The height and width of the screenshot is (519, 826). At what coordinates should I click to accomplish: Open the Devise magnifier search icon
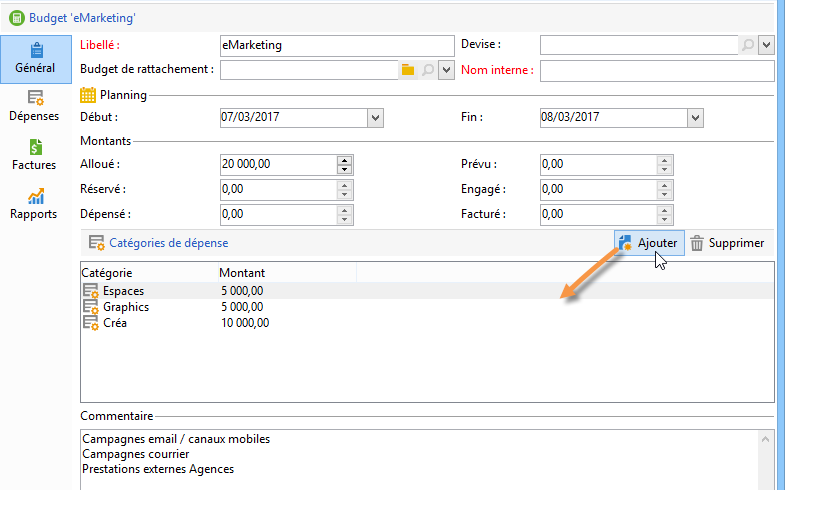click(x=748, y=45)
